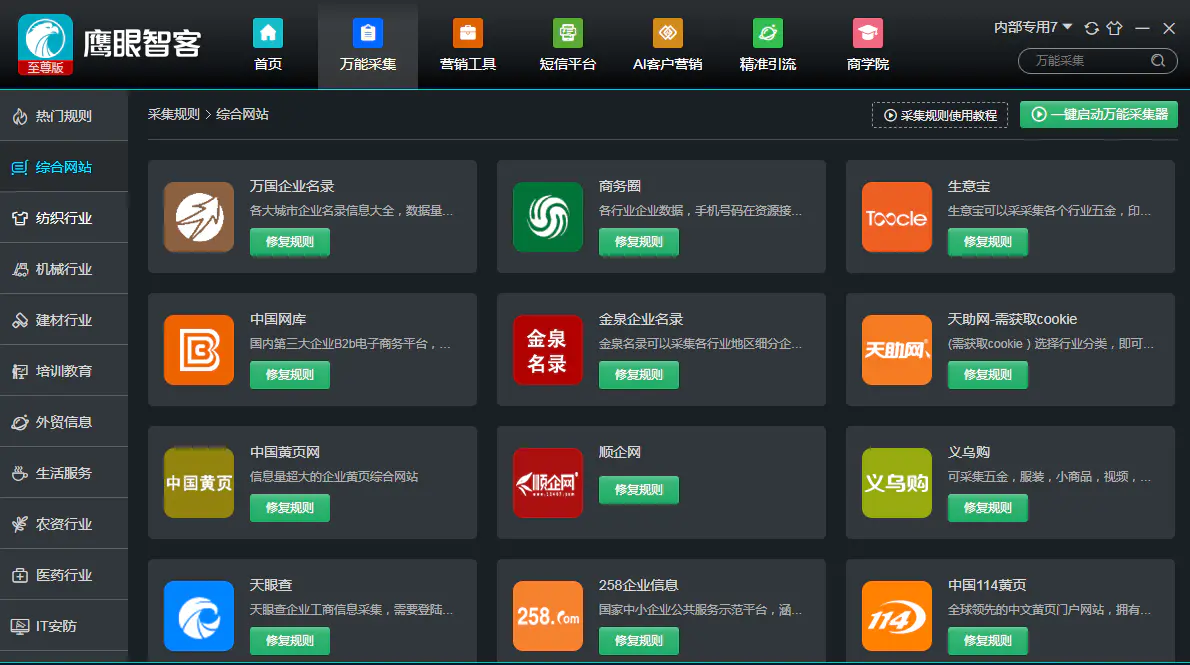This screenshot has height=665, width=1190.
Task: Click 一键启动万能采集器 button
Action: pyautogui.click(x=1098, y=115)
